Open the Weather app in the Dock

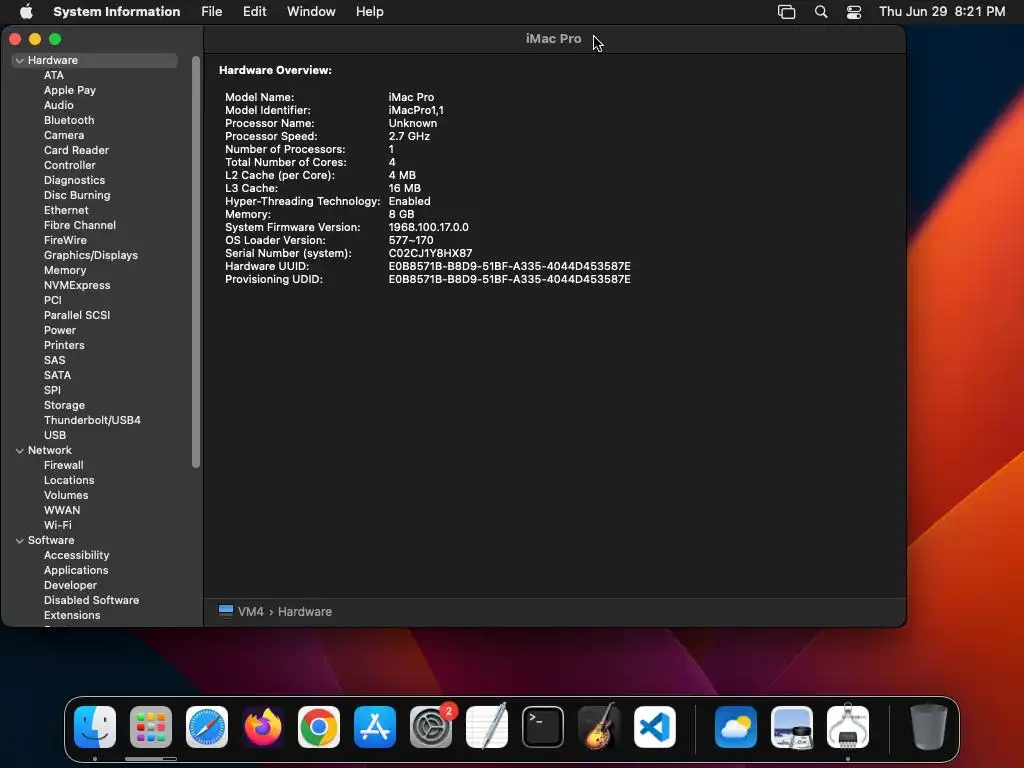tap(736, 727)
